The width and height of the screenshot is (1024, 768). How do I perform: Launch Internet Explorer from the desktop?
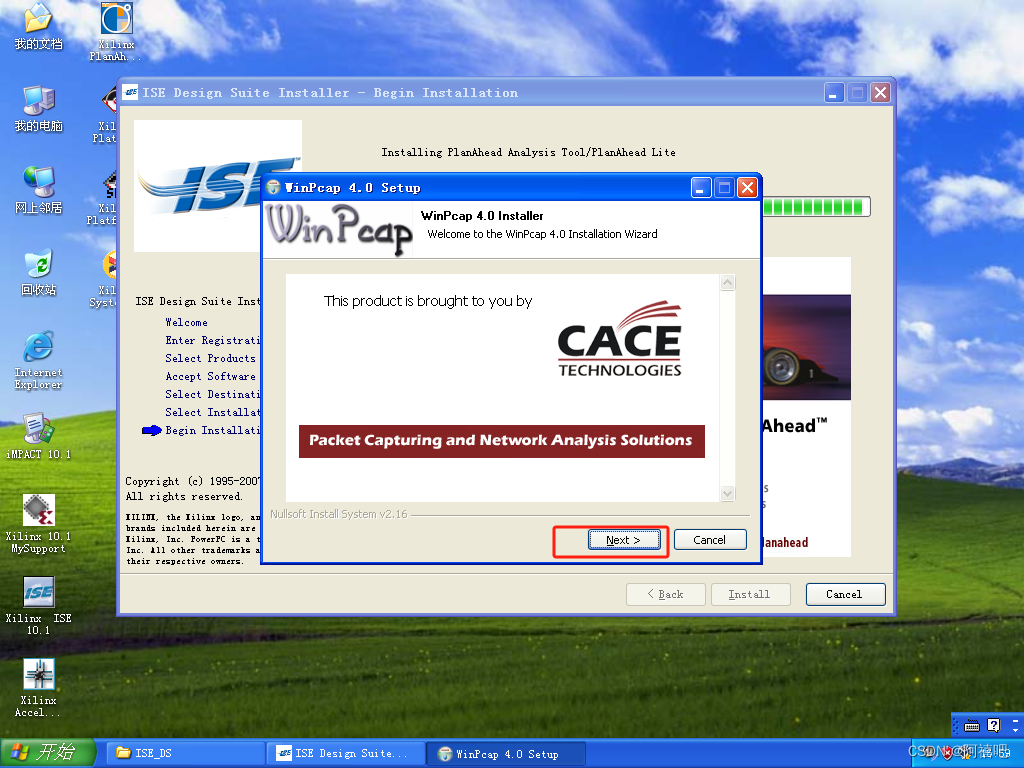[39, 360]
